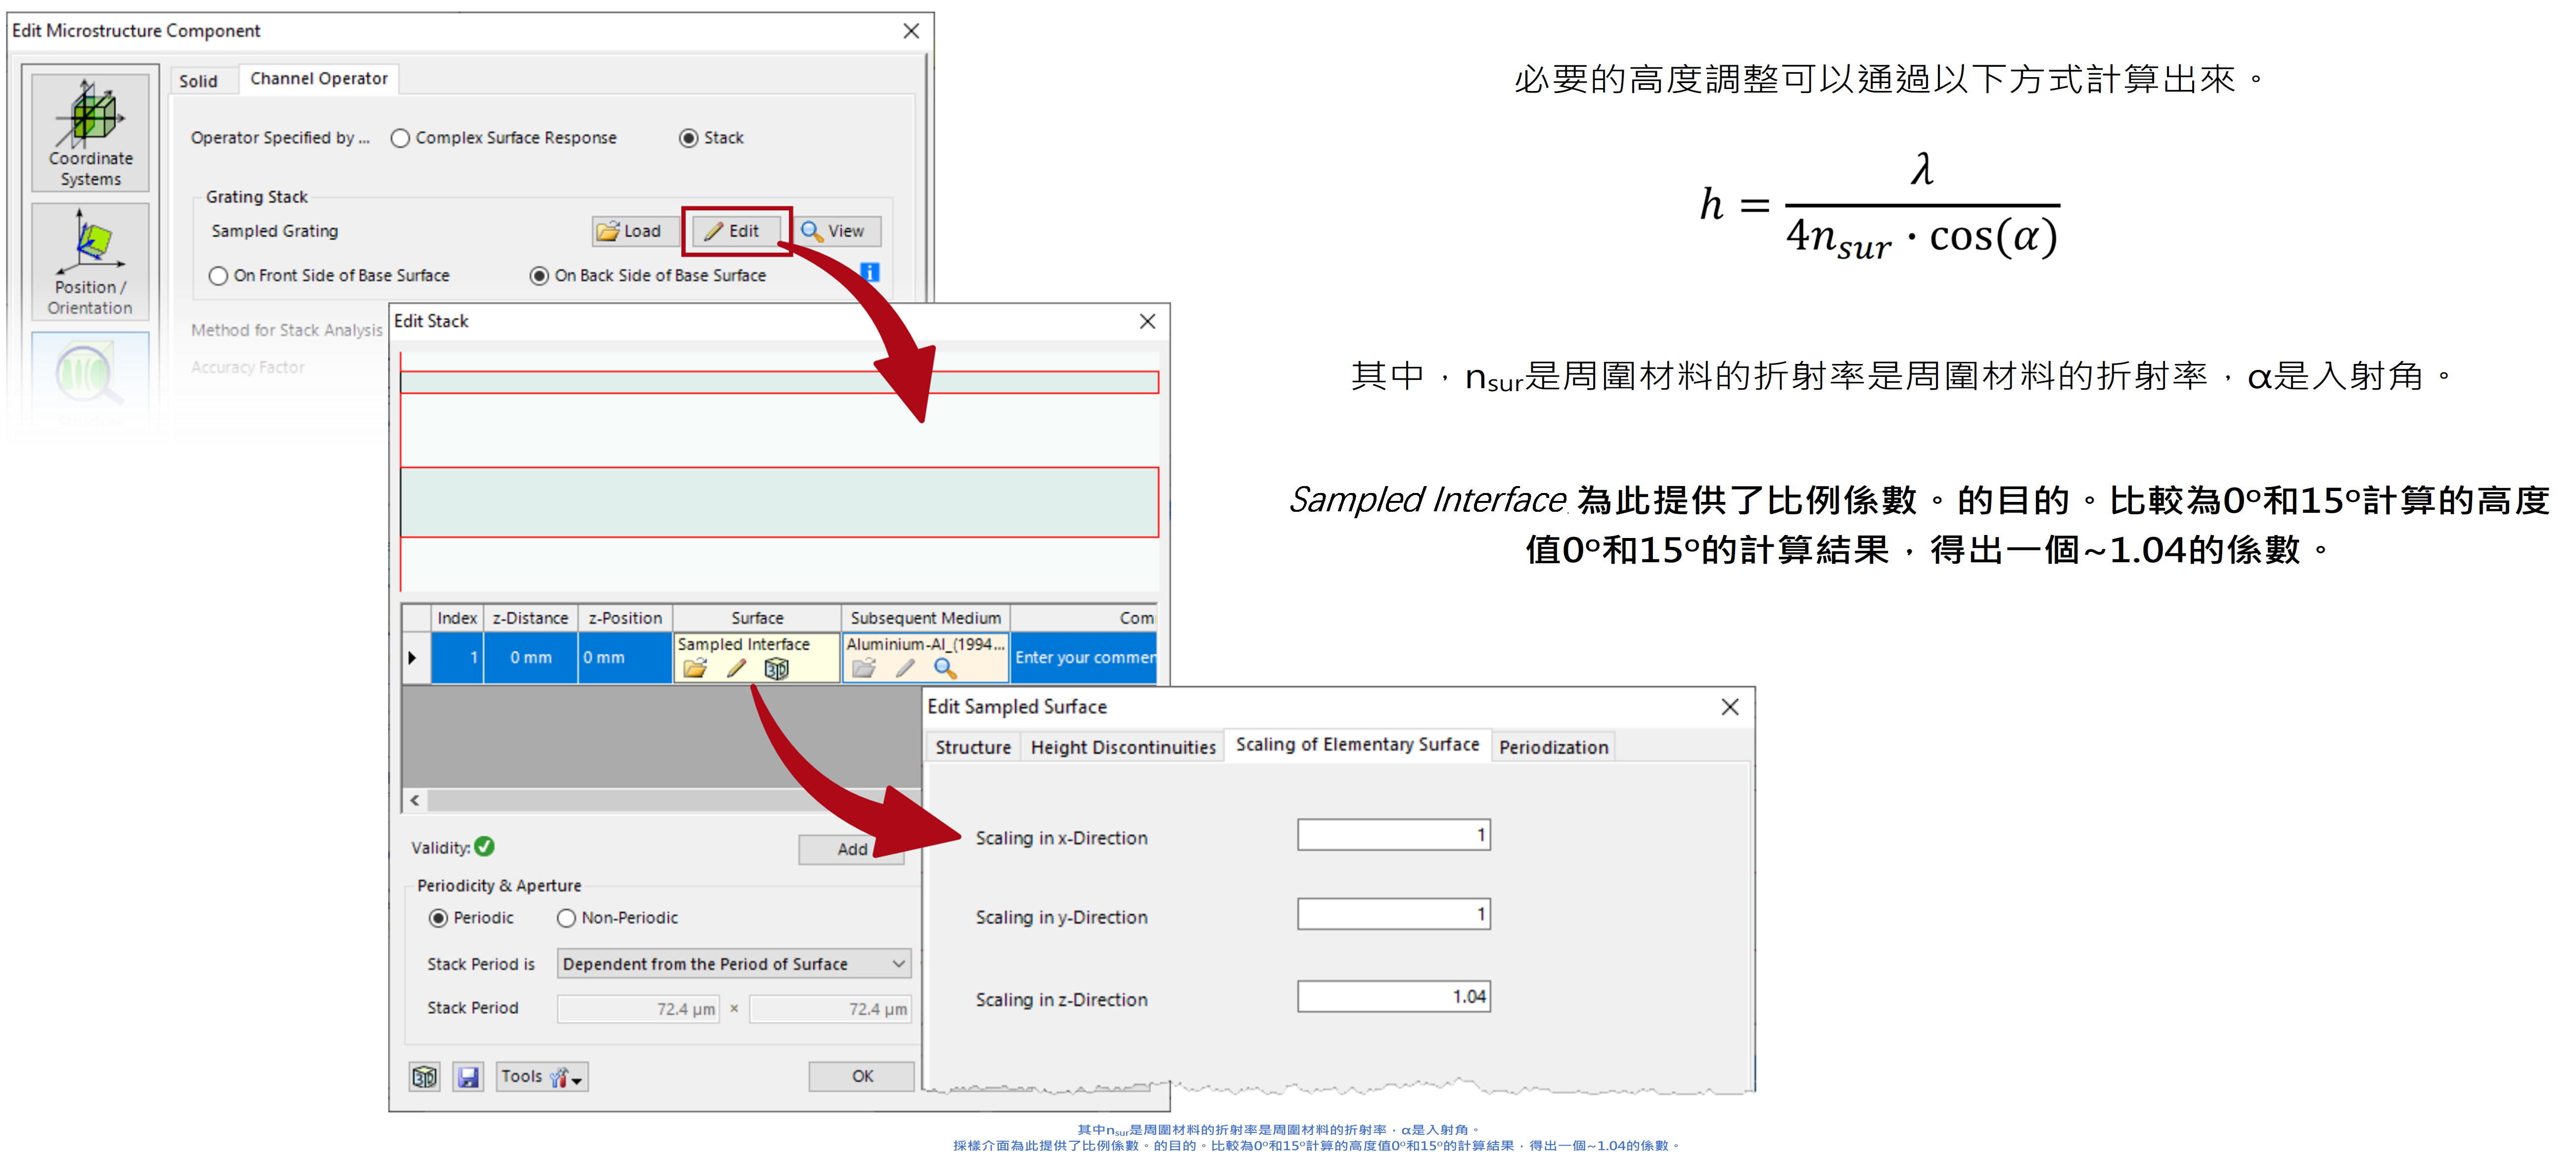This screenshot has width=2576, height=1167.
Task: Open the Height Discontinuities tab
Action: point(1122,747)
